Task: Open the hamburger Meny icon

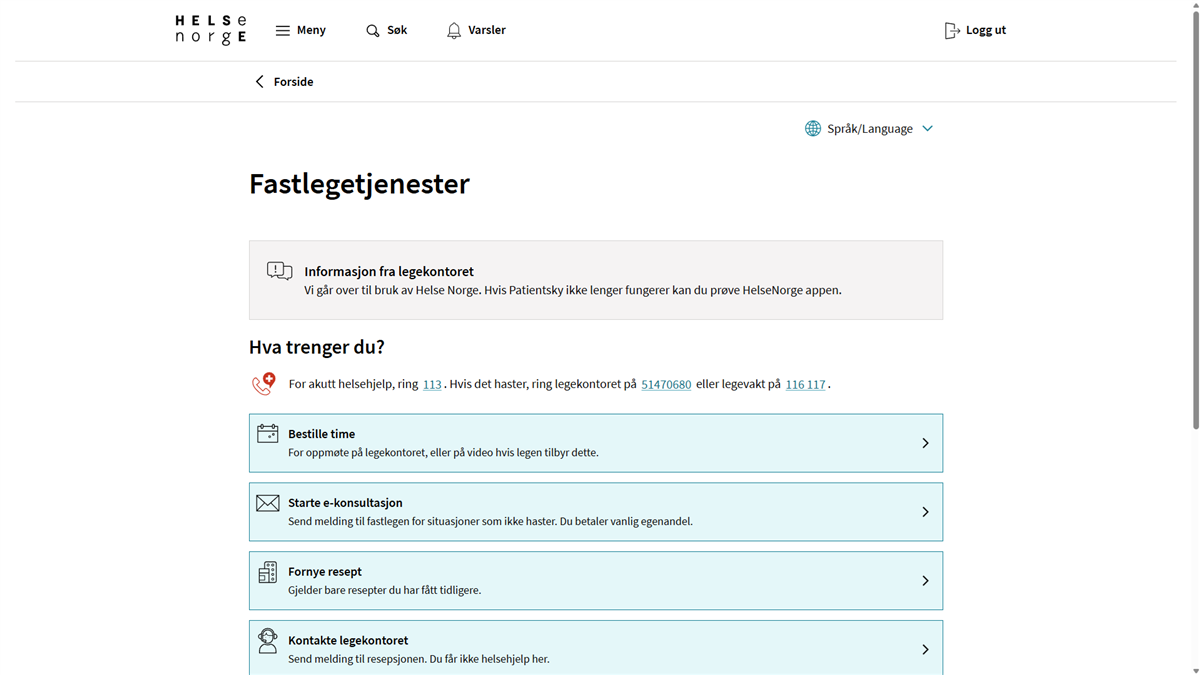Action: tap(283, 30)
